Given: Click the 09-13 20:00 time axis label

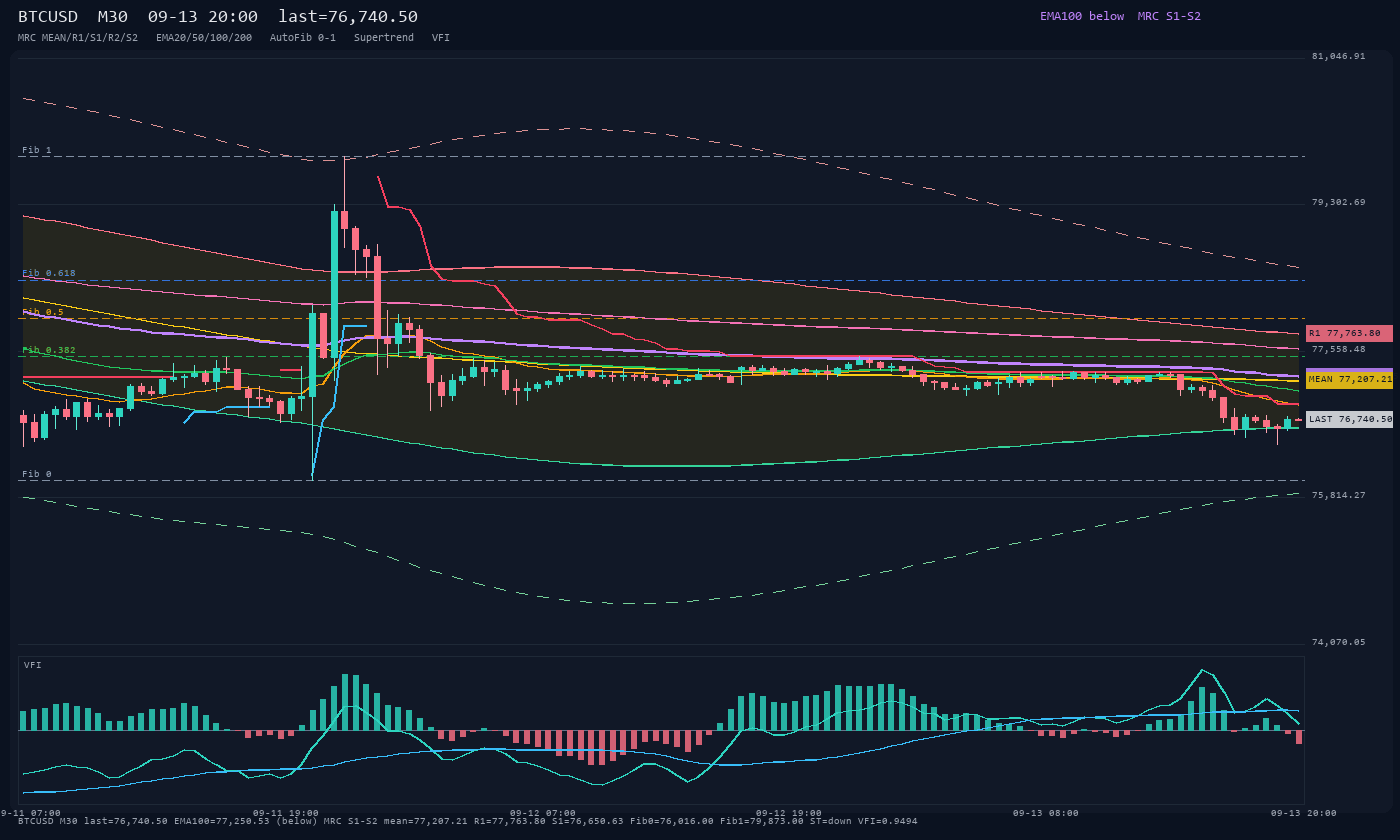Looking at the screenshot, I should point(1303,813).
